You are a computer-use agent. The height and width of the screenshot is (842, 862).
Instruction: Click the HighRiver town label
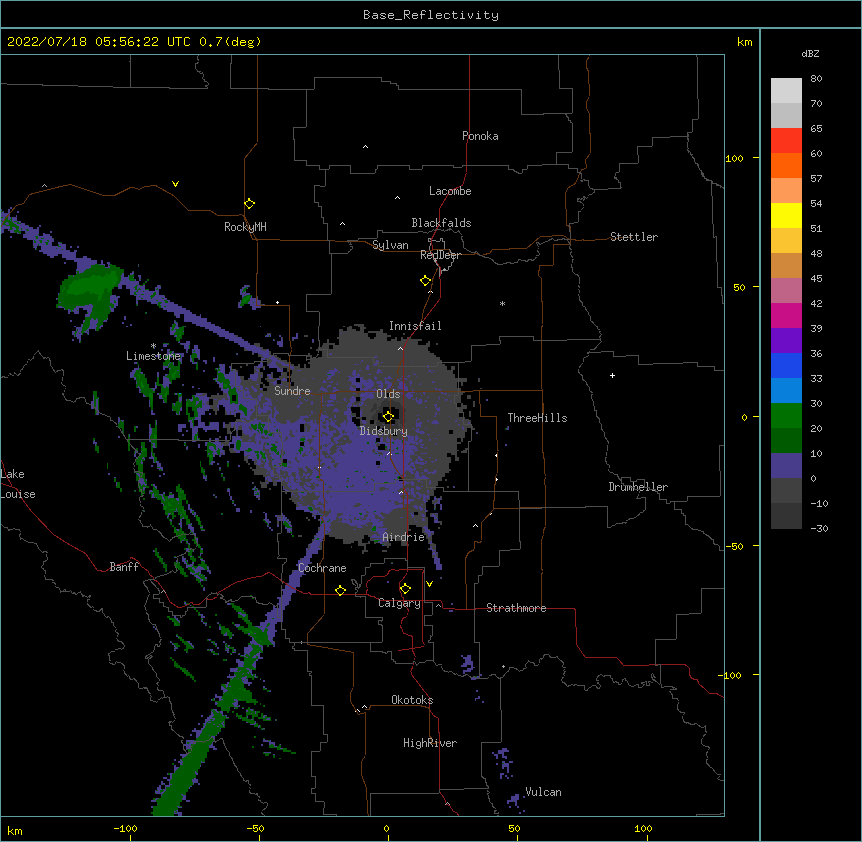(x=430, y=743)
